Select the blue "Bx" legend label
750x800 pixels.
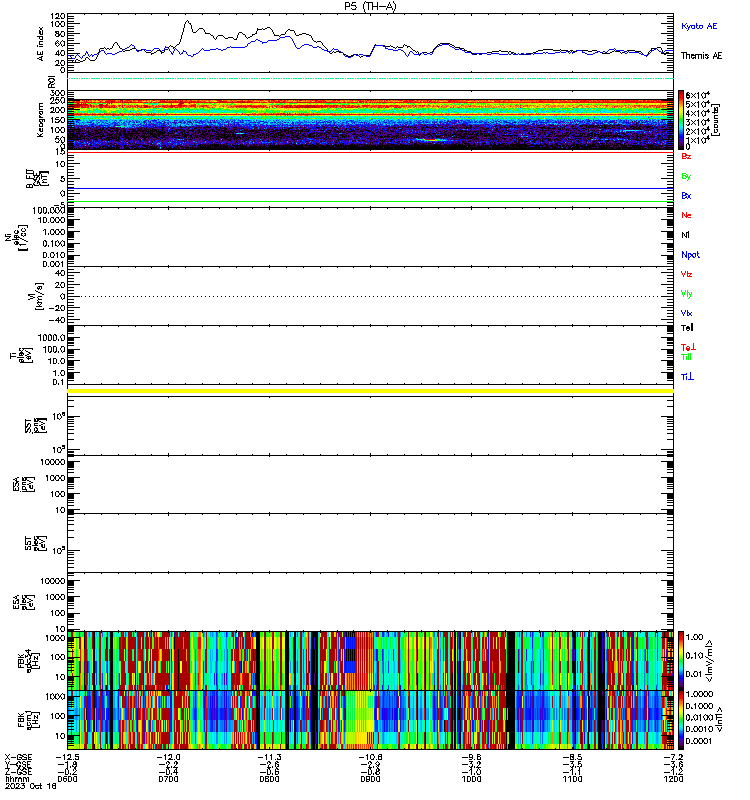pos(686,196)
